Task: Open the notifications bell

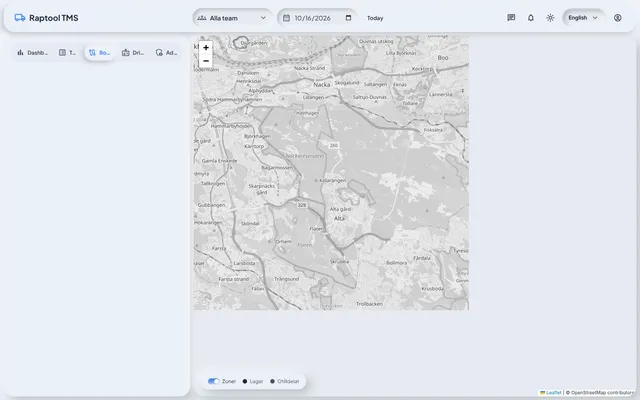Action: [531, 18]
